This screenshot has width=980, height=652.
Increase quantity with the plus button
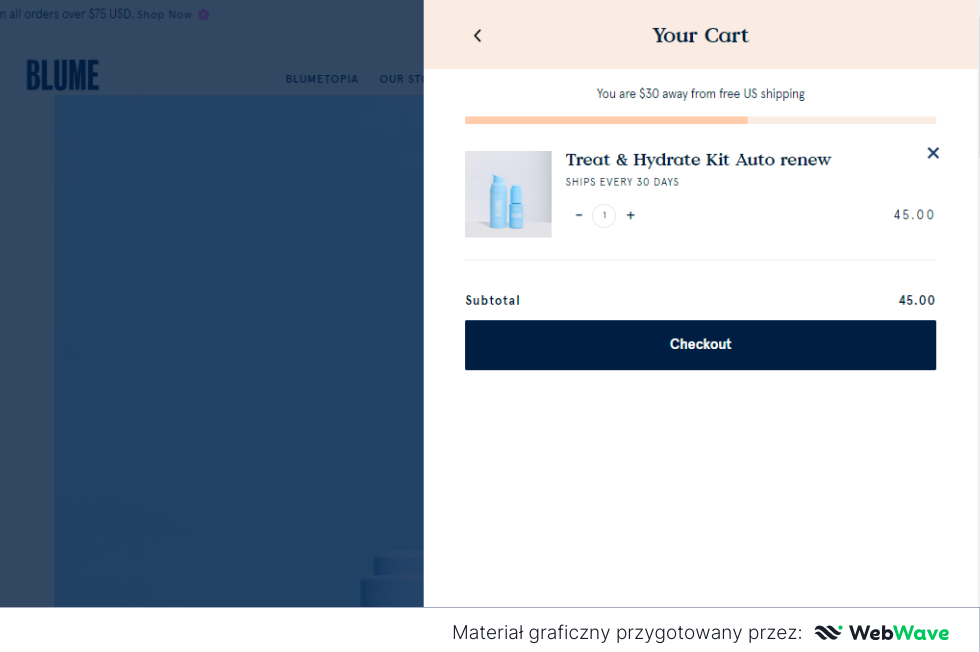pos(630,215)
